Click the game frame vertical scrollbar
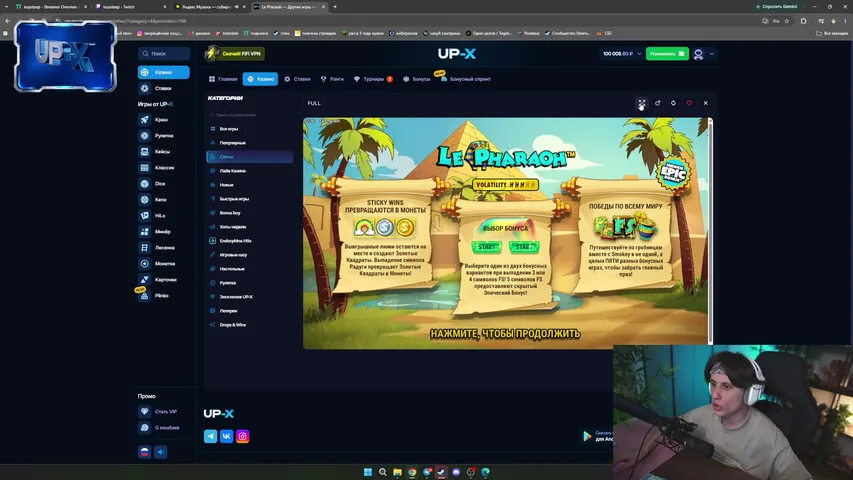The width and height of the screenshot is (853, 480). [710, 231]
